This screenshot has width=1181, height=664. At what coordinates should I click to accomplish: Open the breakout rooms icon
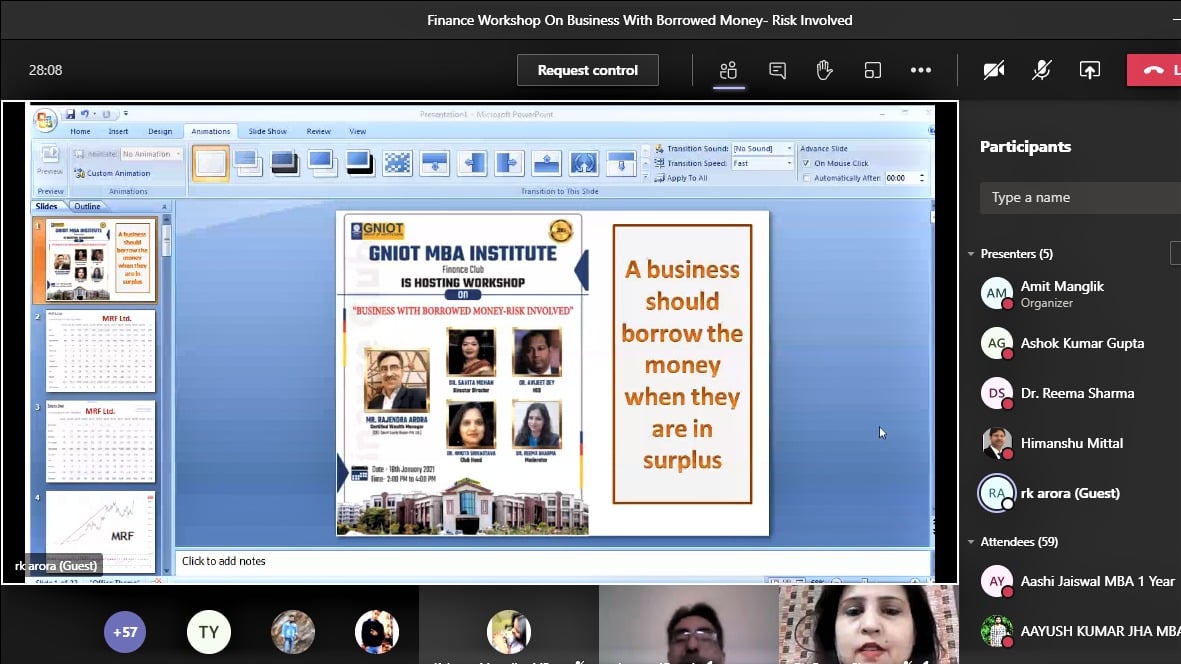873,70
